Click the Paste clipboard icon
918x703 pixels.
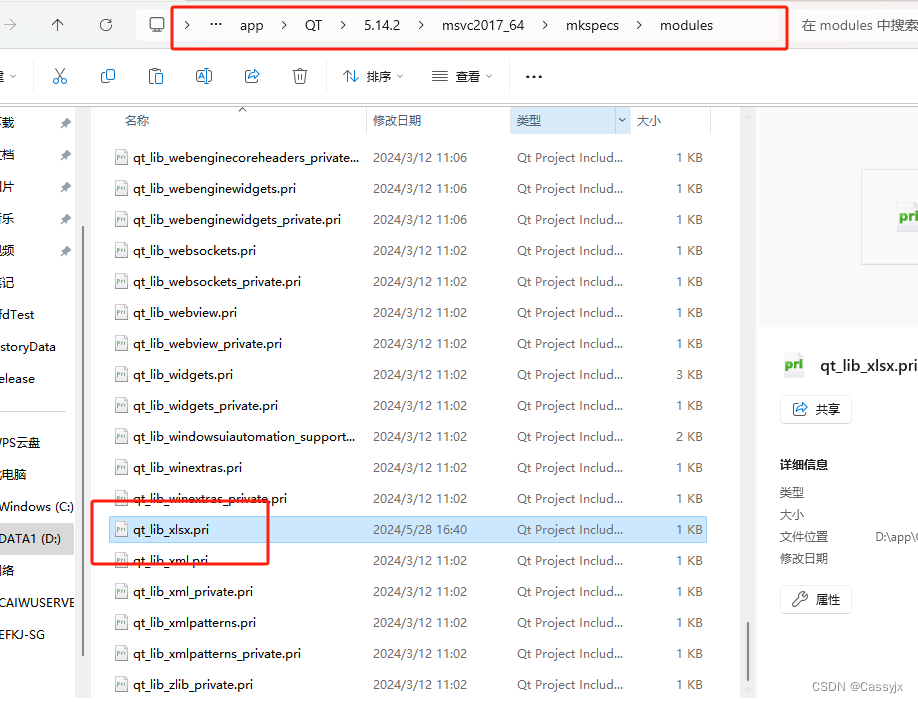[156, 76]
